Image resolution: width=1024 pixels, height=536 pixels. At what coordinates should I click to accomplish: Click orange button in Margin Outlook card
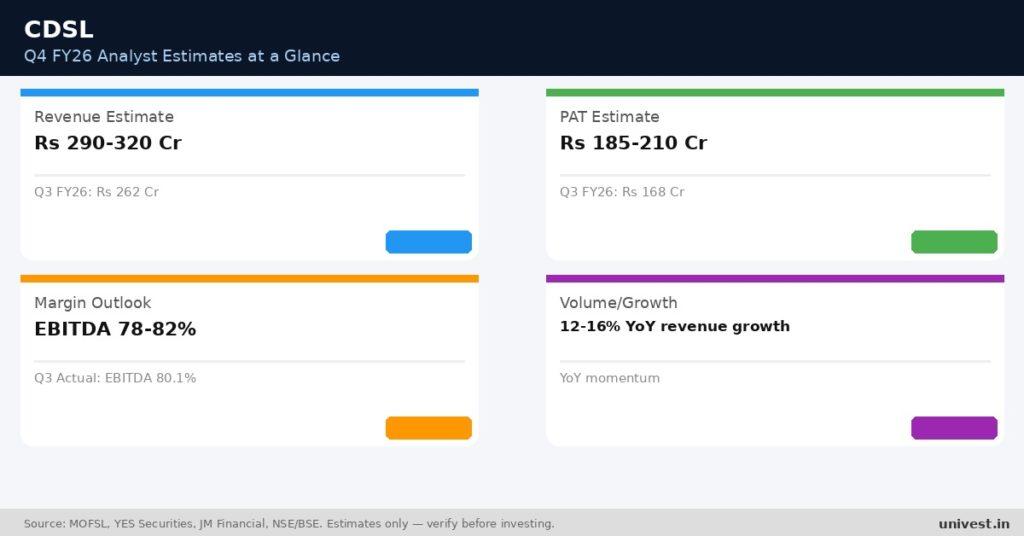428,428
